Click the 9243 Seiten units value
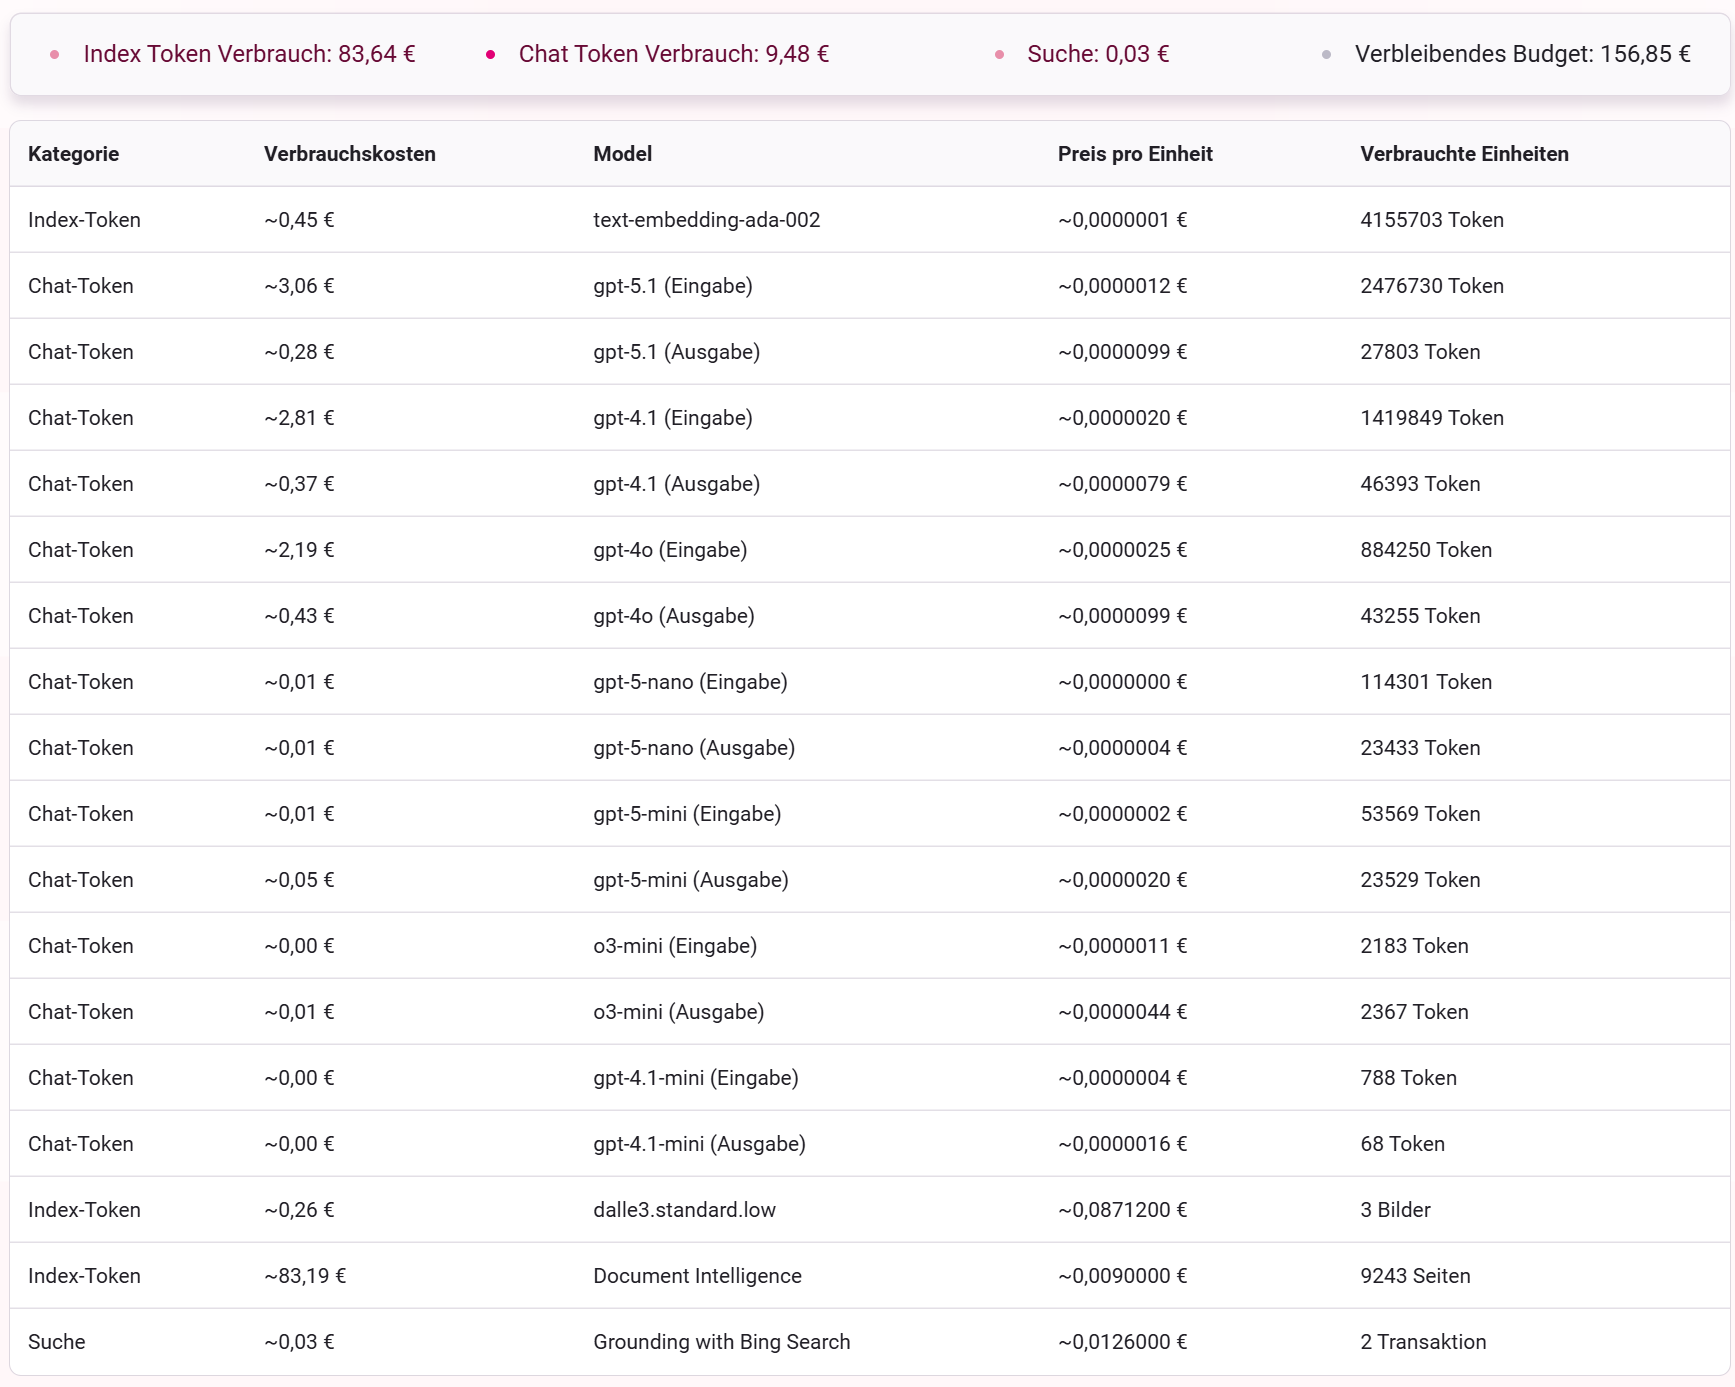 (x=1415, y=1276)
